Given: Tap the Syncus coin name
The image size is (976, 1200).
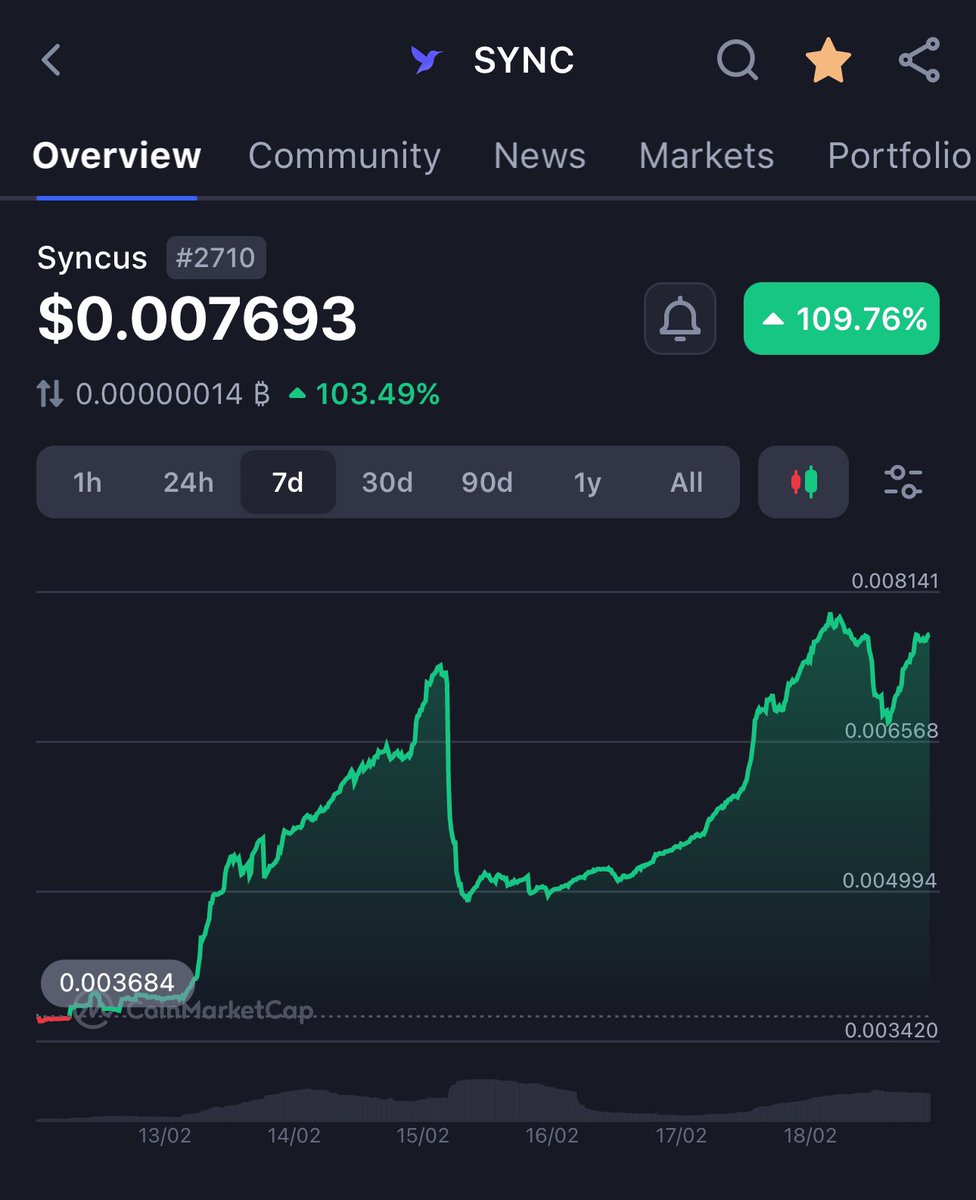Looking at the screenshot, I should [92, 258].
